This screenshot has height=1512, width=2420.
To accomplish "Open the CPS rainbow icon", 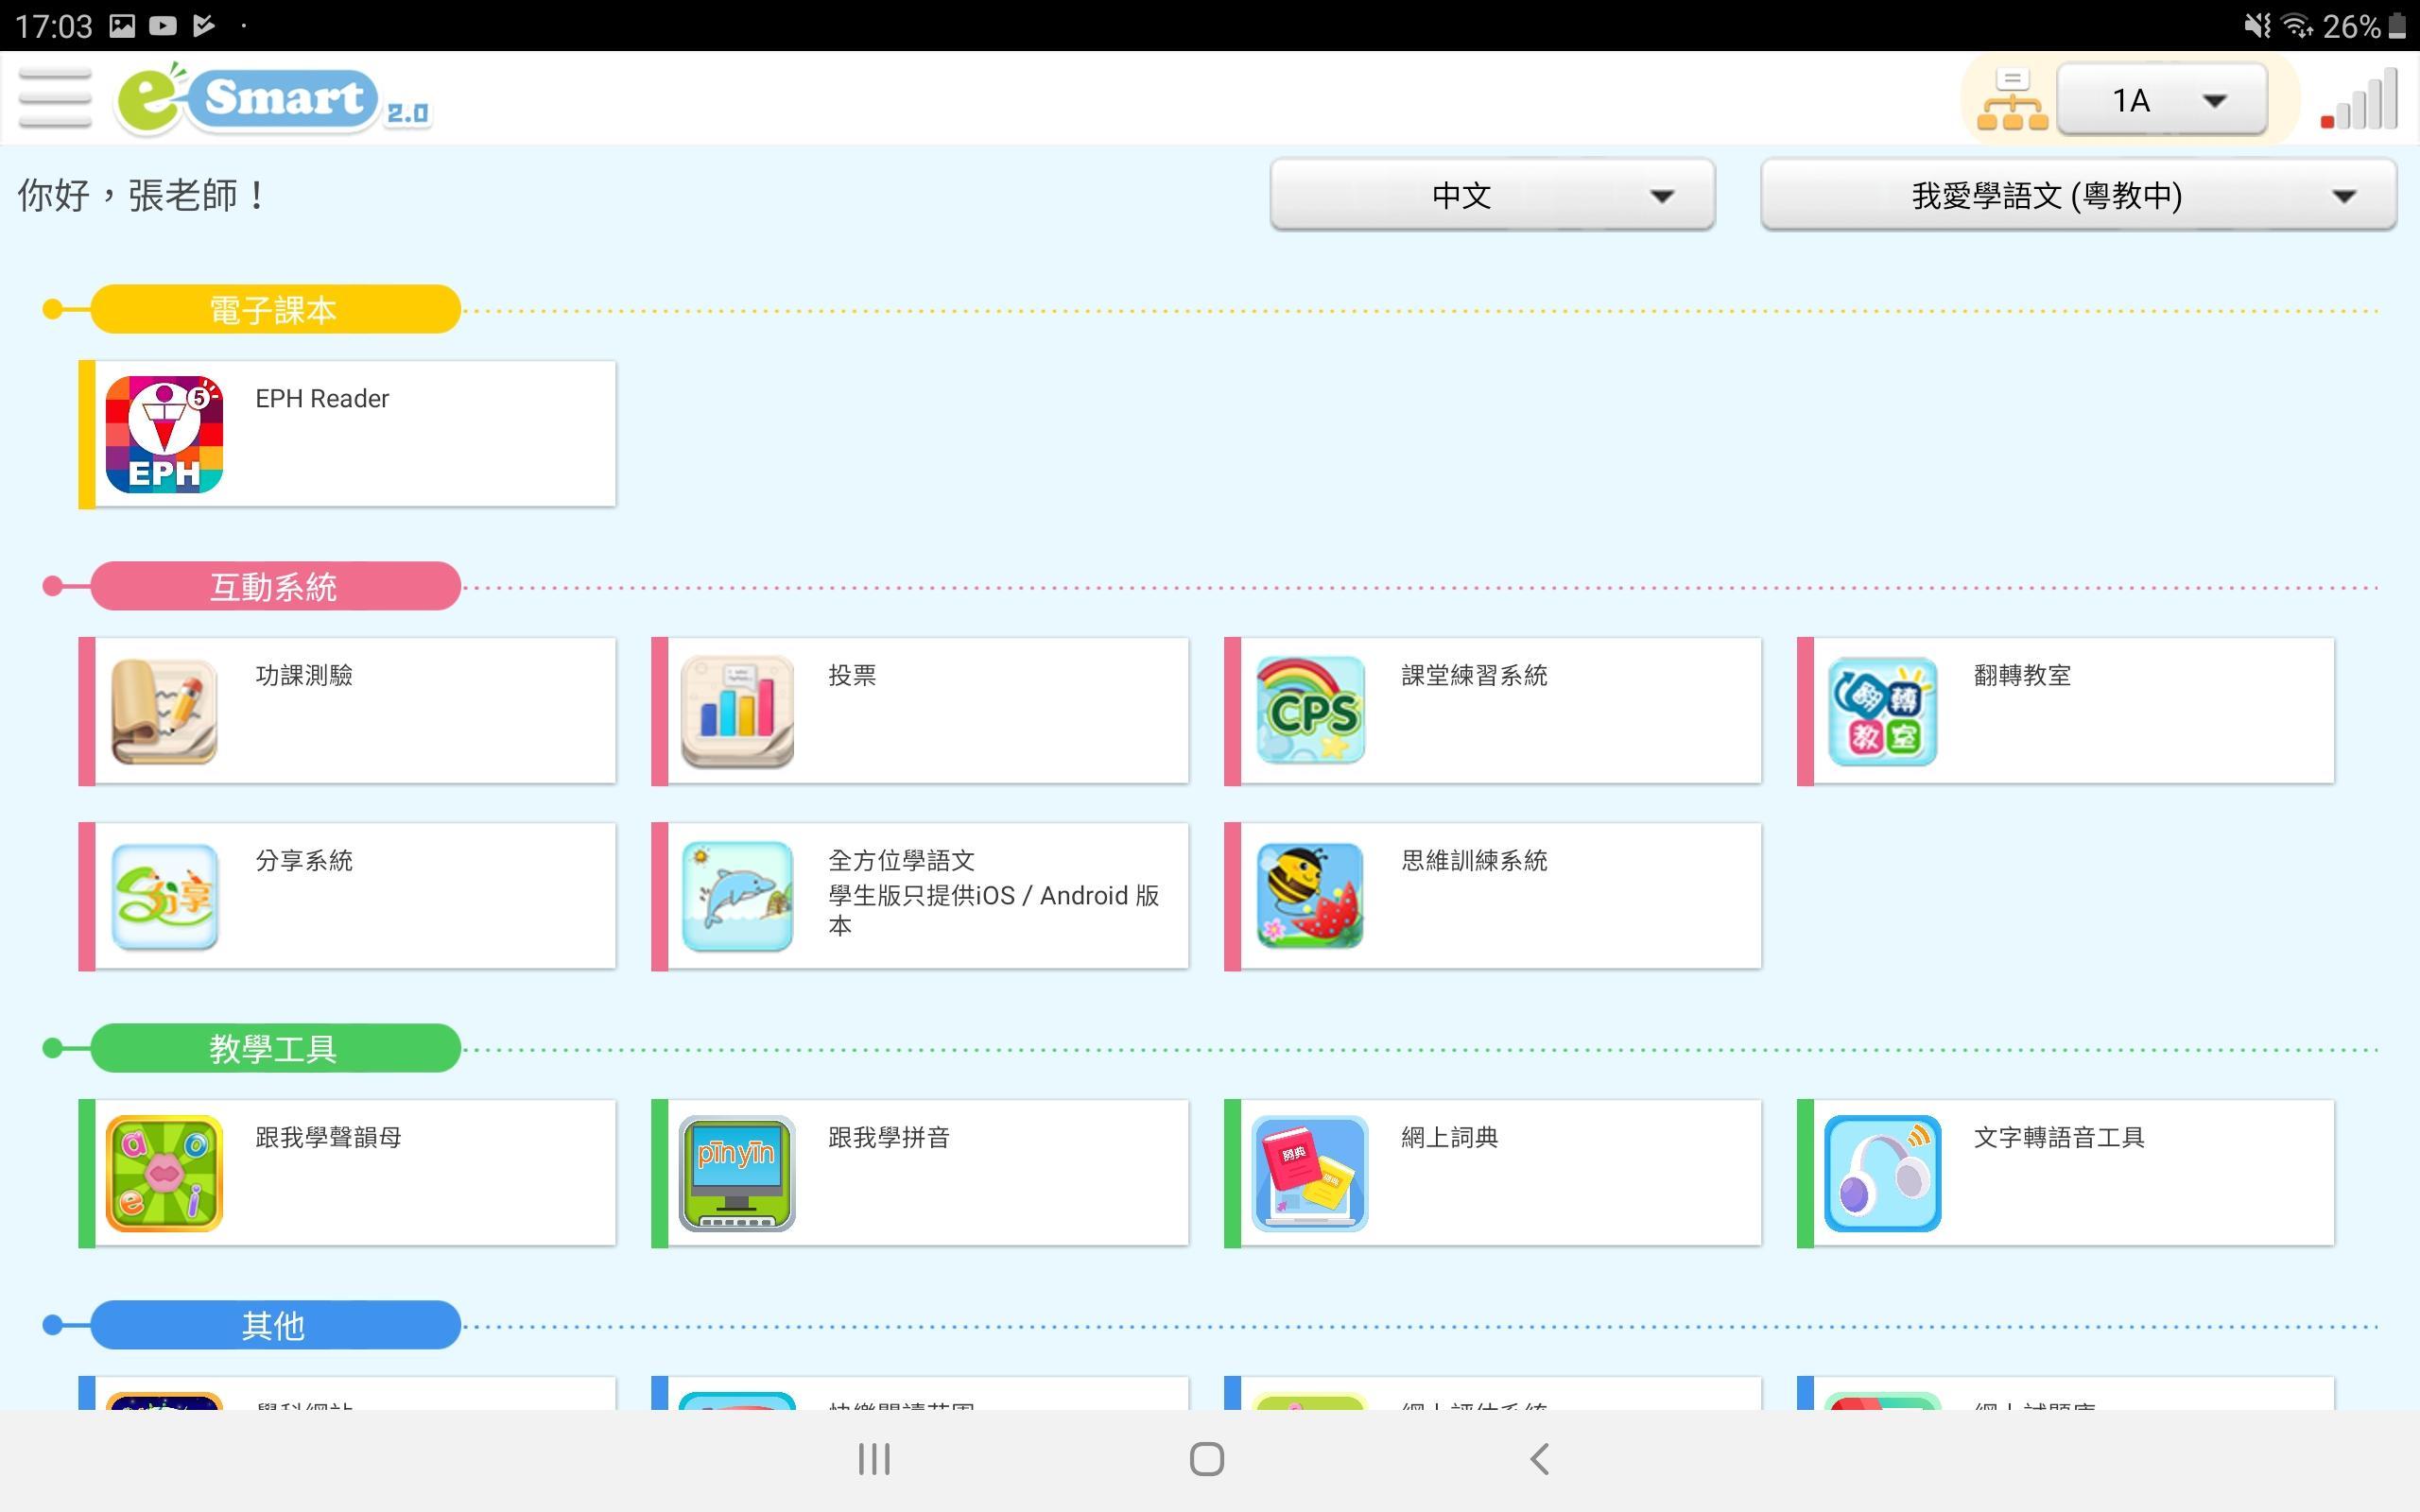I will point(1310,711).
